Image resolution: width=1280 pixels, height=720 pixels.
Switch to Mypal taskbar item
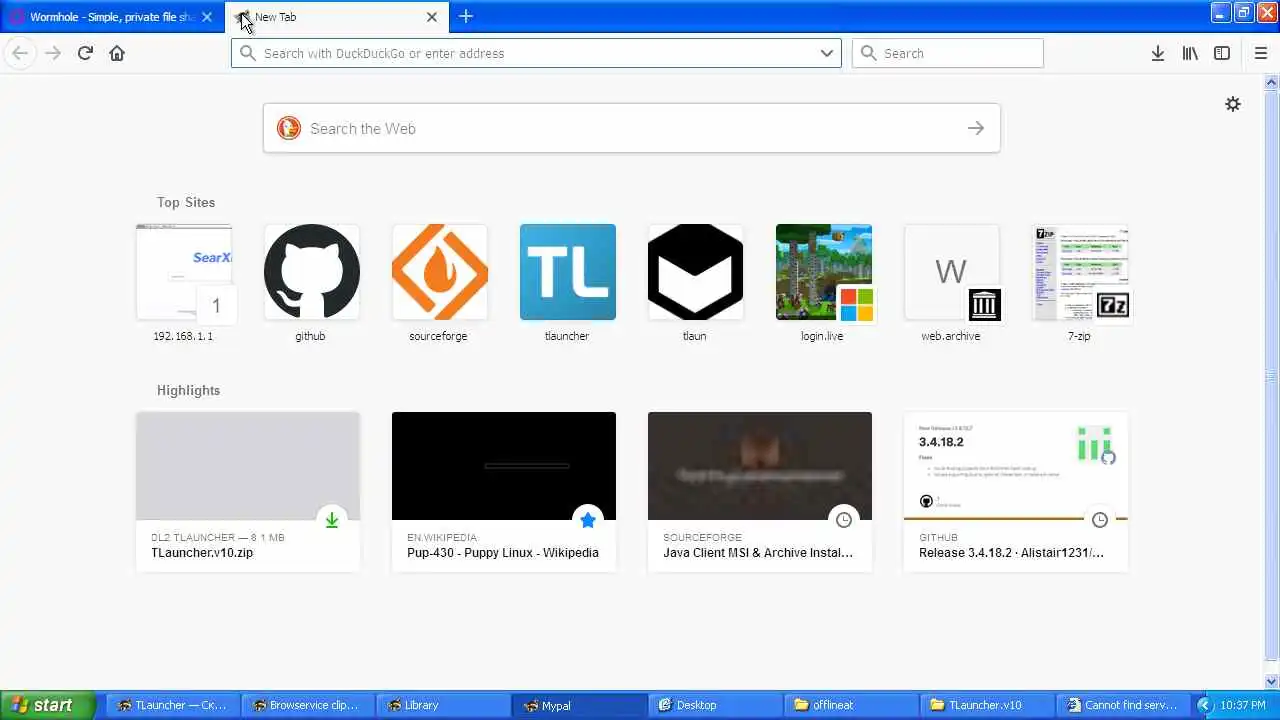click(579, 705)
